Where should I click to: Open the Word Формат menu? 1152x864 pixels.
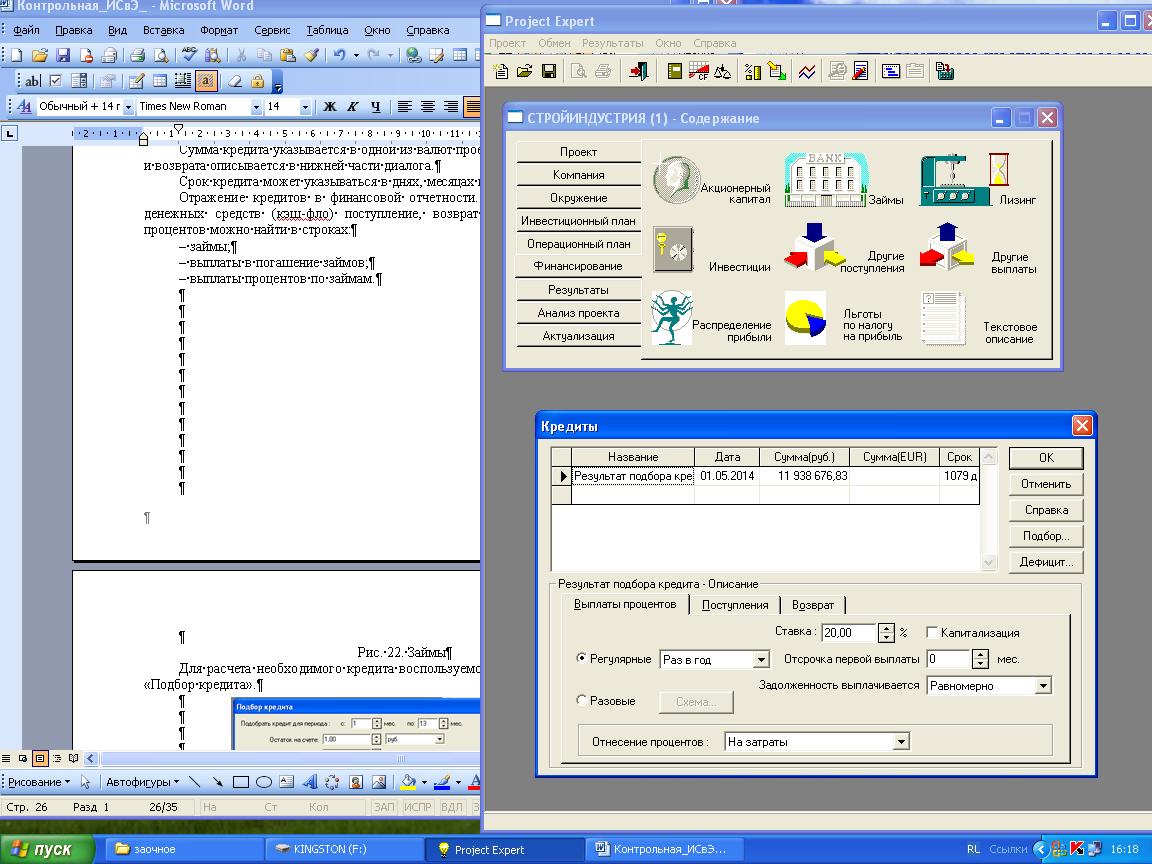click(219, 30)
